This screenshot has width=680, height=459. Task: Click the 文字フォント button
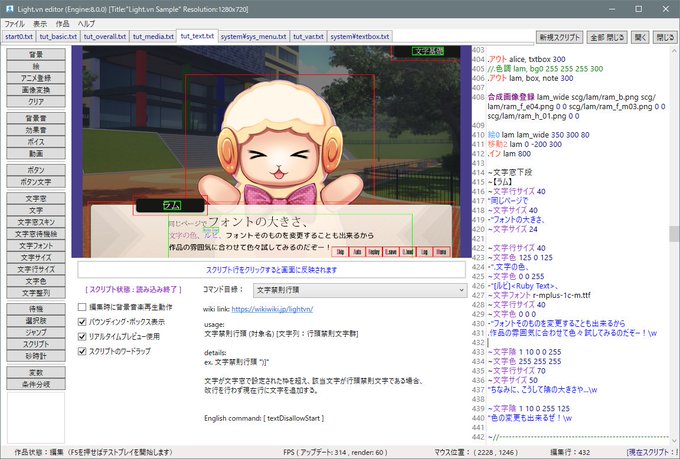36,245
